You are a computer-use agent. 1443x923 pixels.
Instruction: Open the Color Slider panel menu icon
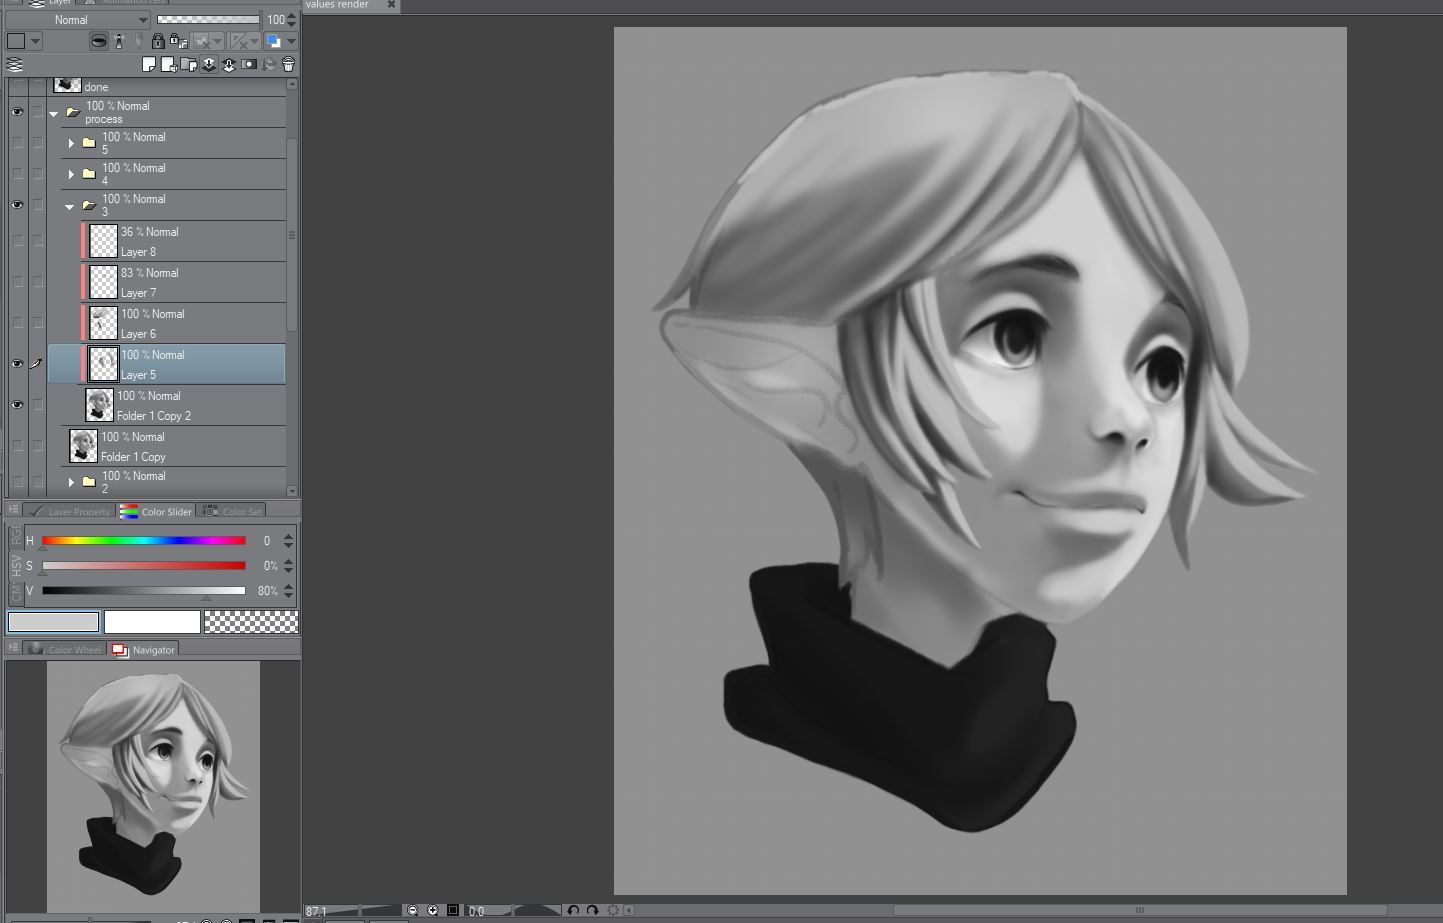pos(14,510)
